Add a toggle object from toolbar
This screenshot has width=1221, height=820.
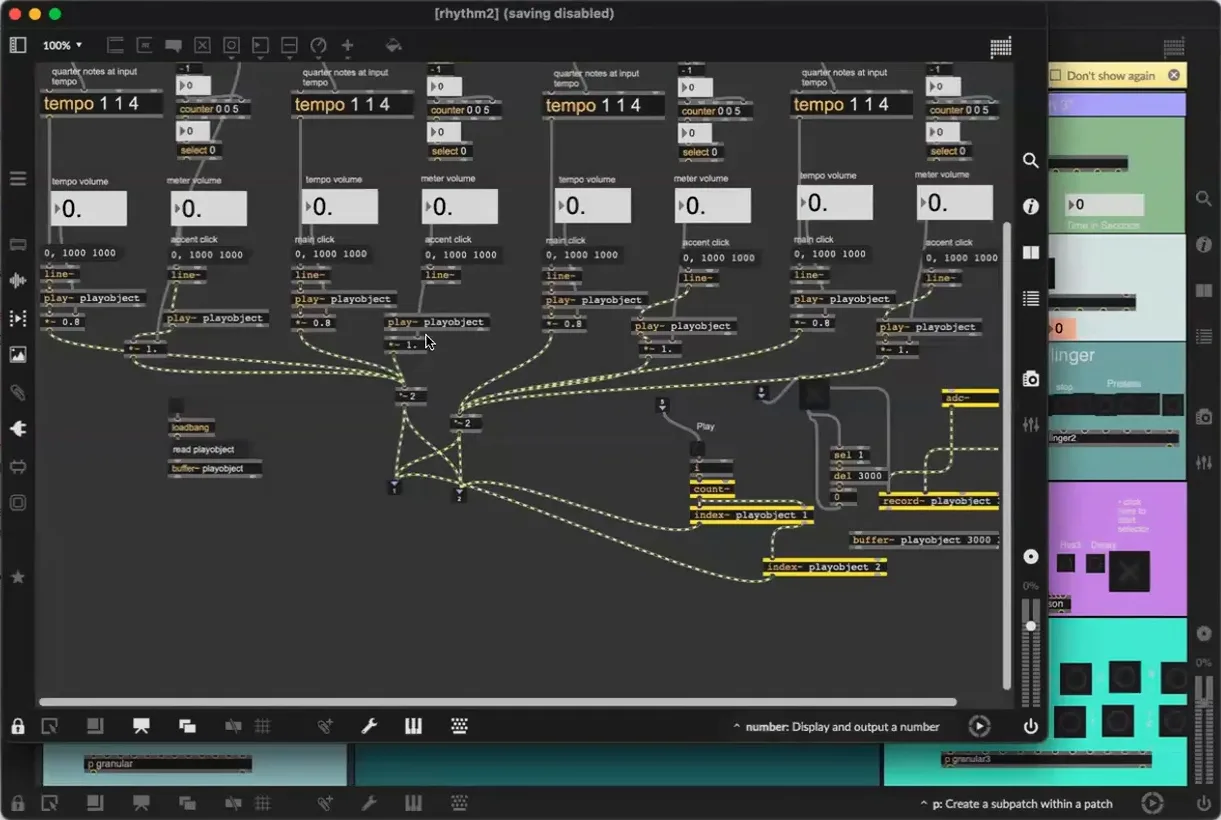click(x=202, y=45)
